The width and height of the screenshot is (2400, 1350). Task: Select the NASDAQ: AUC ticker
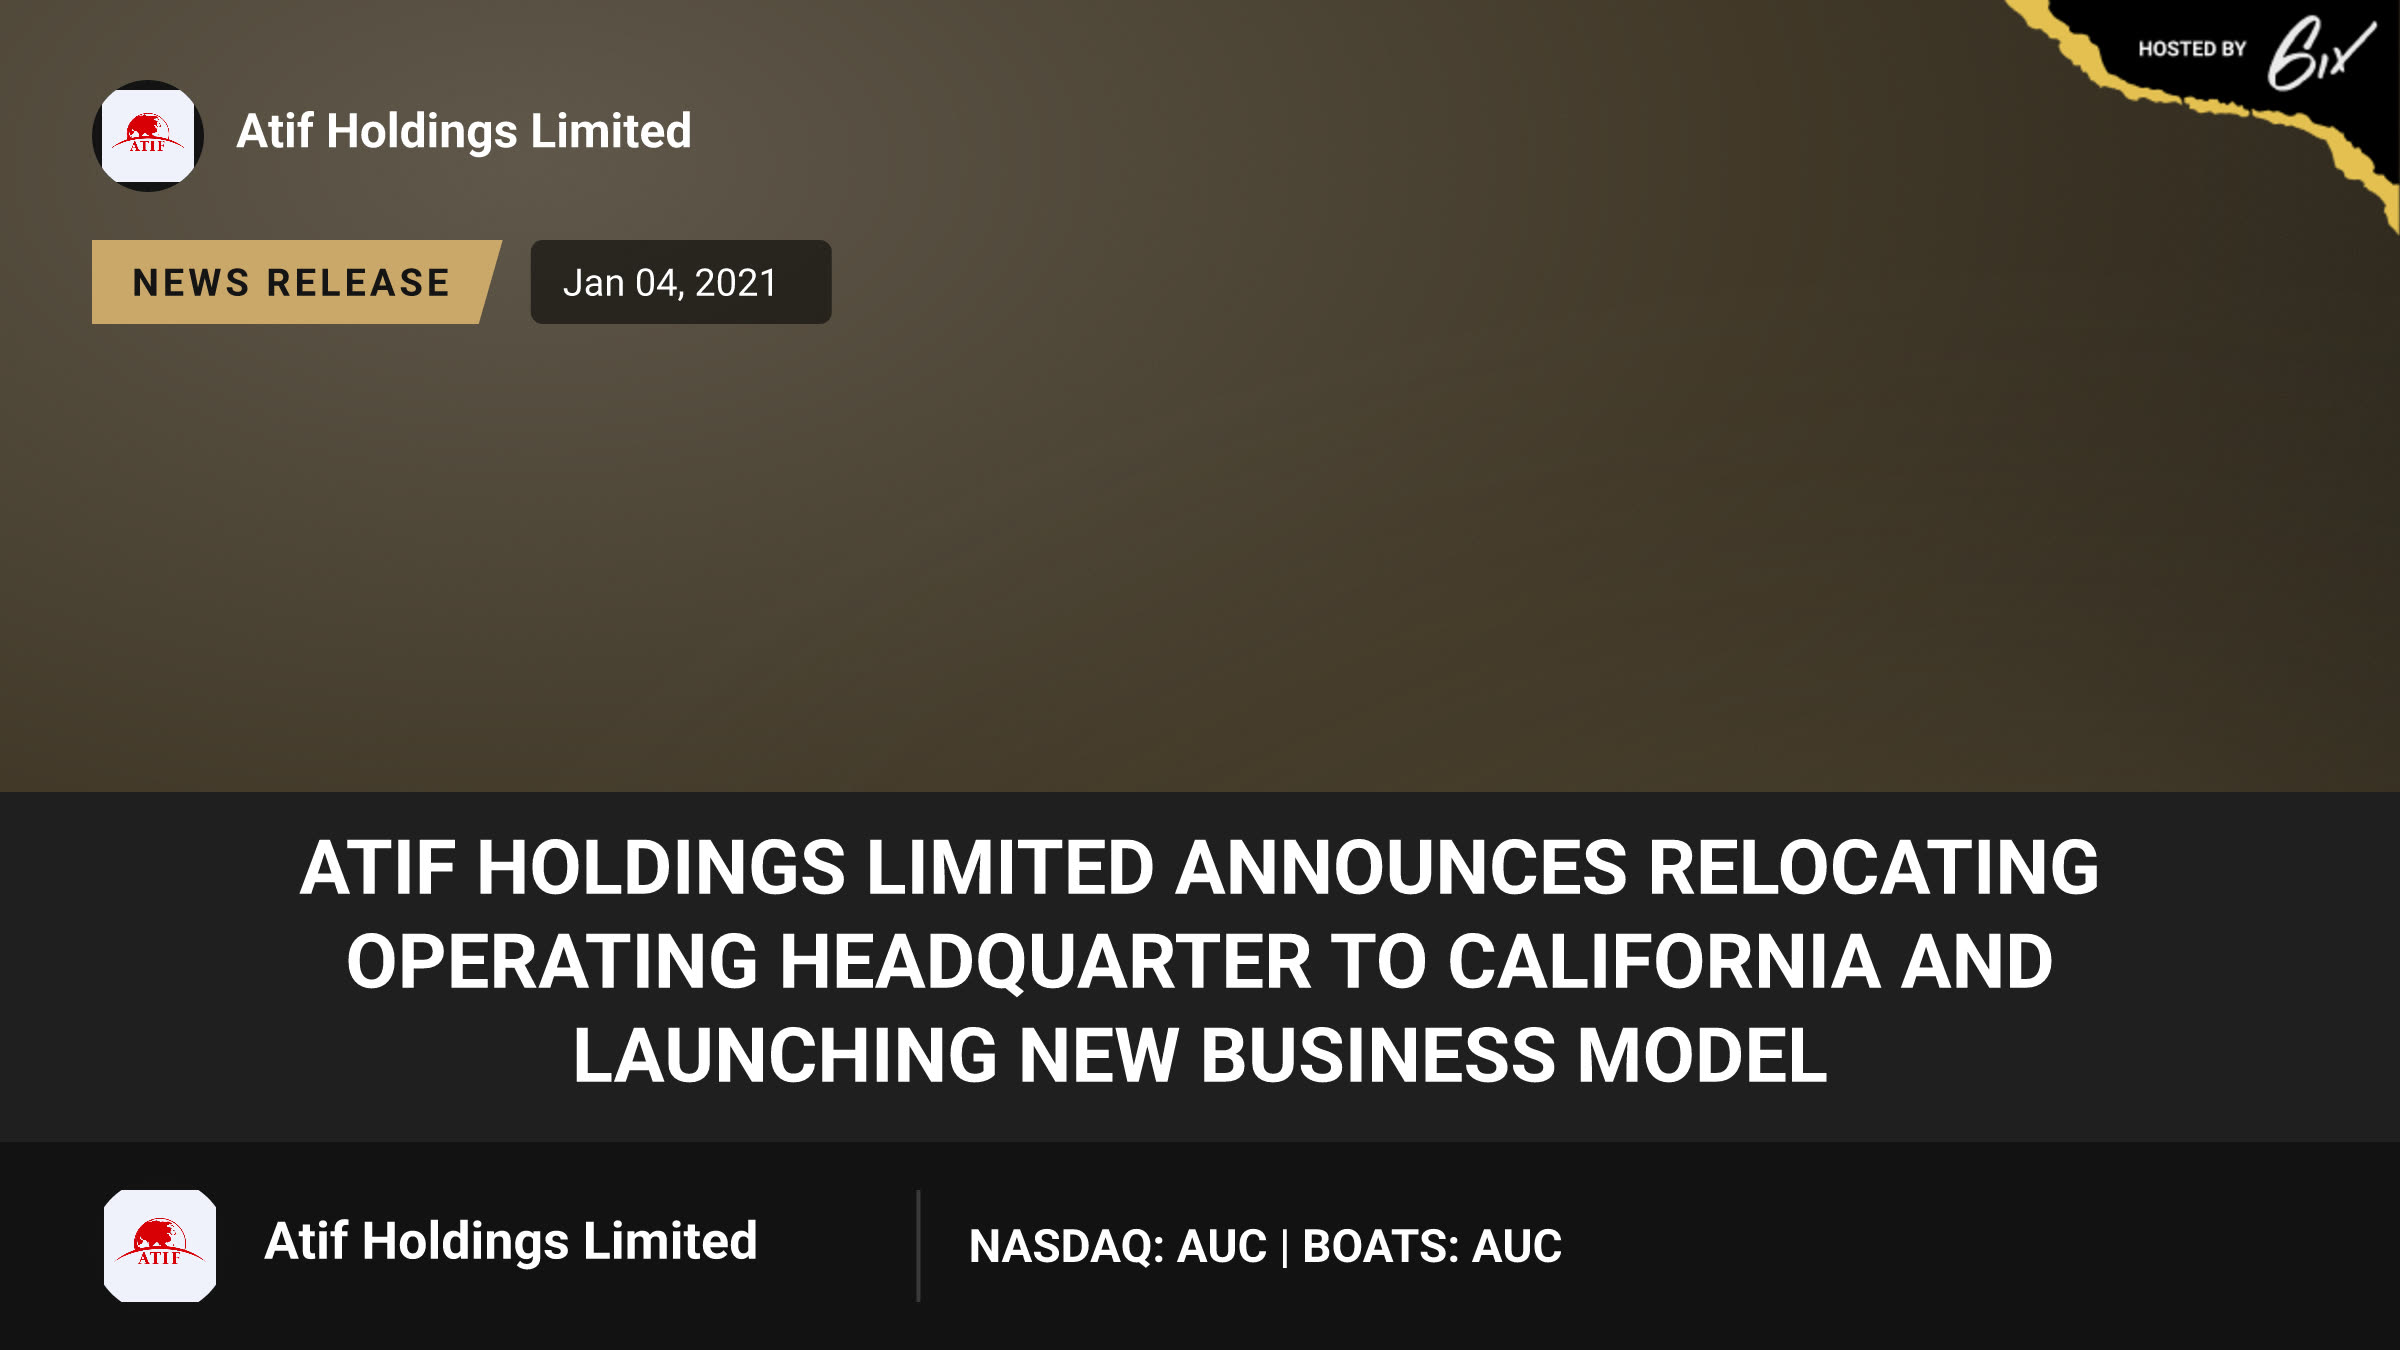pos(1118,1246)
